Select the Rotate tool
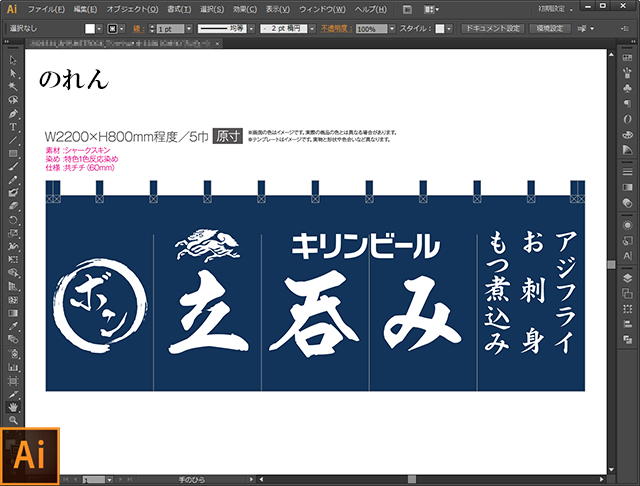The width and height of the screenshot is (640, 486). click(x=13, y=220)
